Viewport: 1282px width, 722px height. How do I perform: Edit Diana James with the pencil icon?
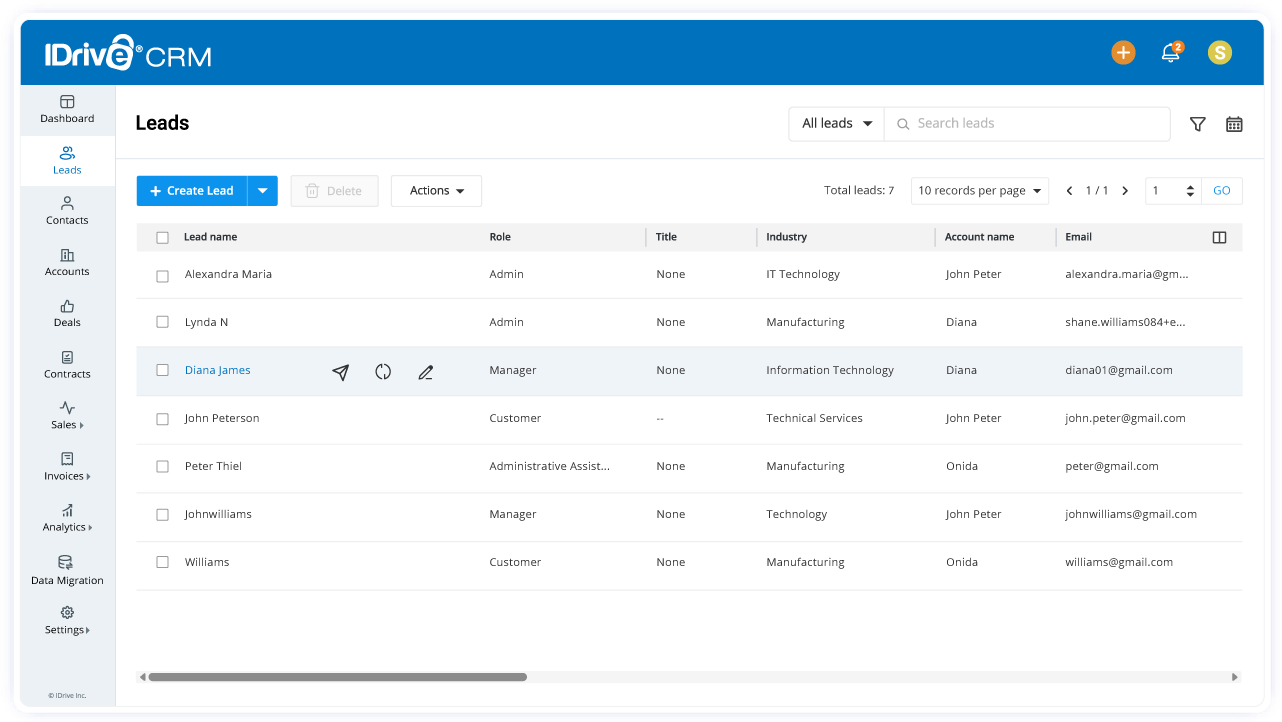point(425,371)
